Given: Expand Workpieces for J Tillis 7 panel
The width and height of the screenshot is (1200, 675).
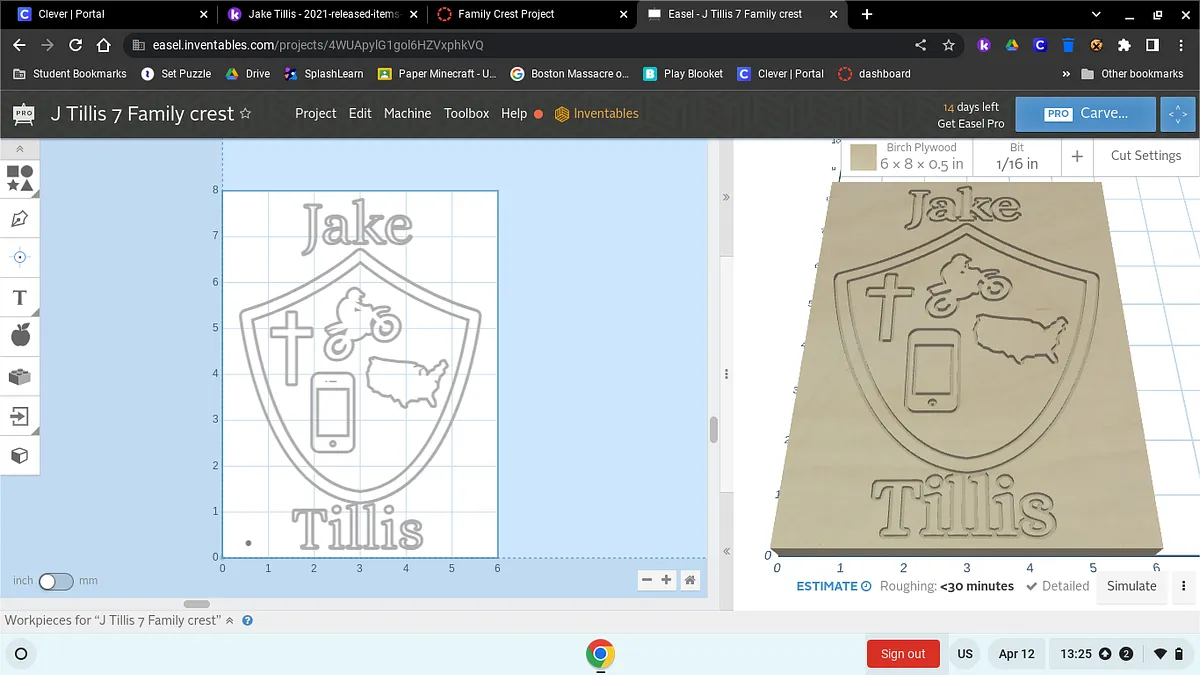Looking at the screenshot, I should 229,620.
